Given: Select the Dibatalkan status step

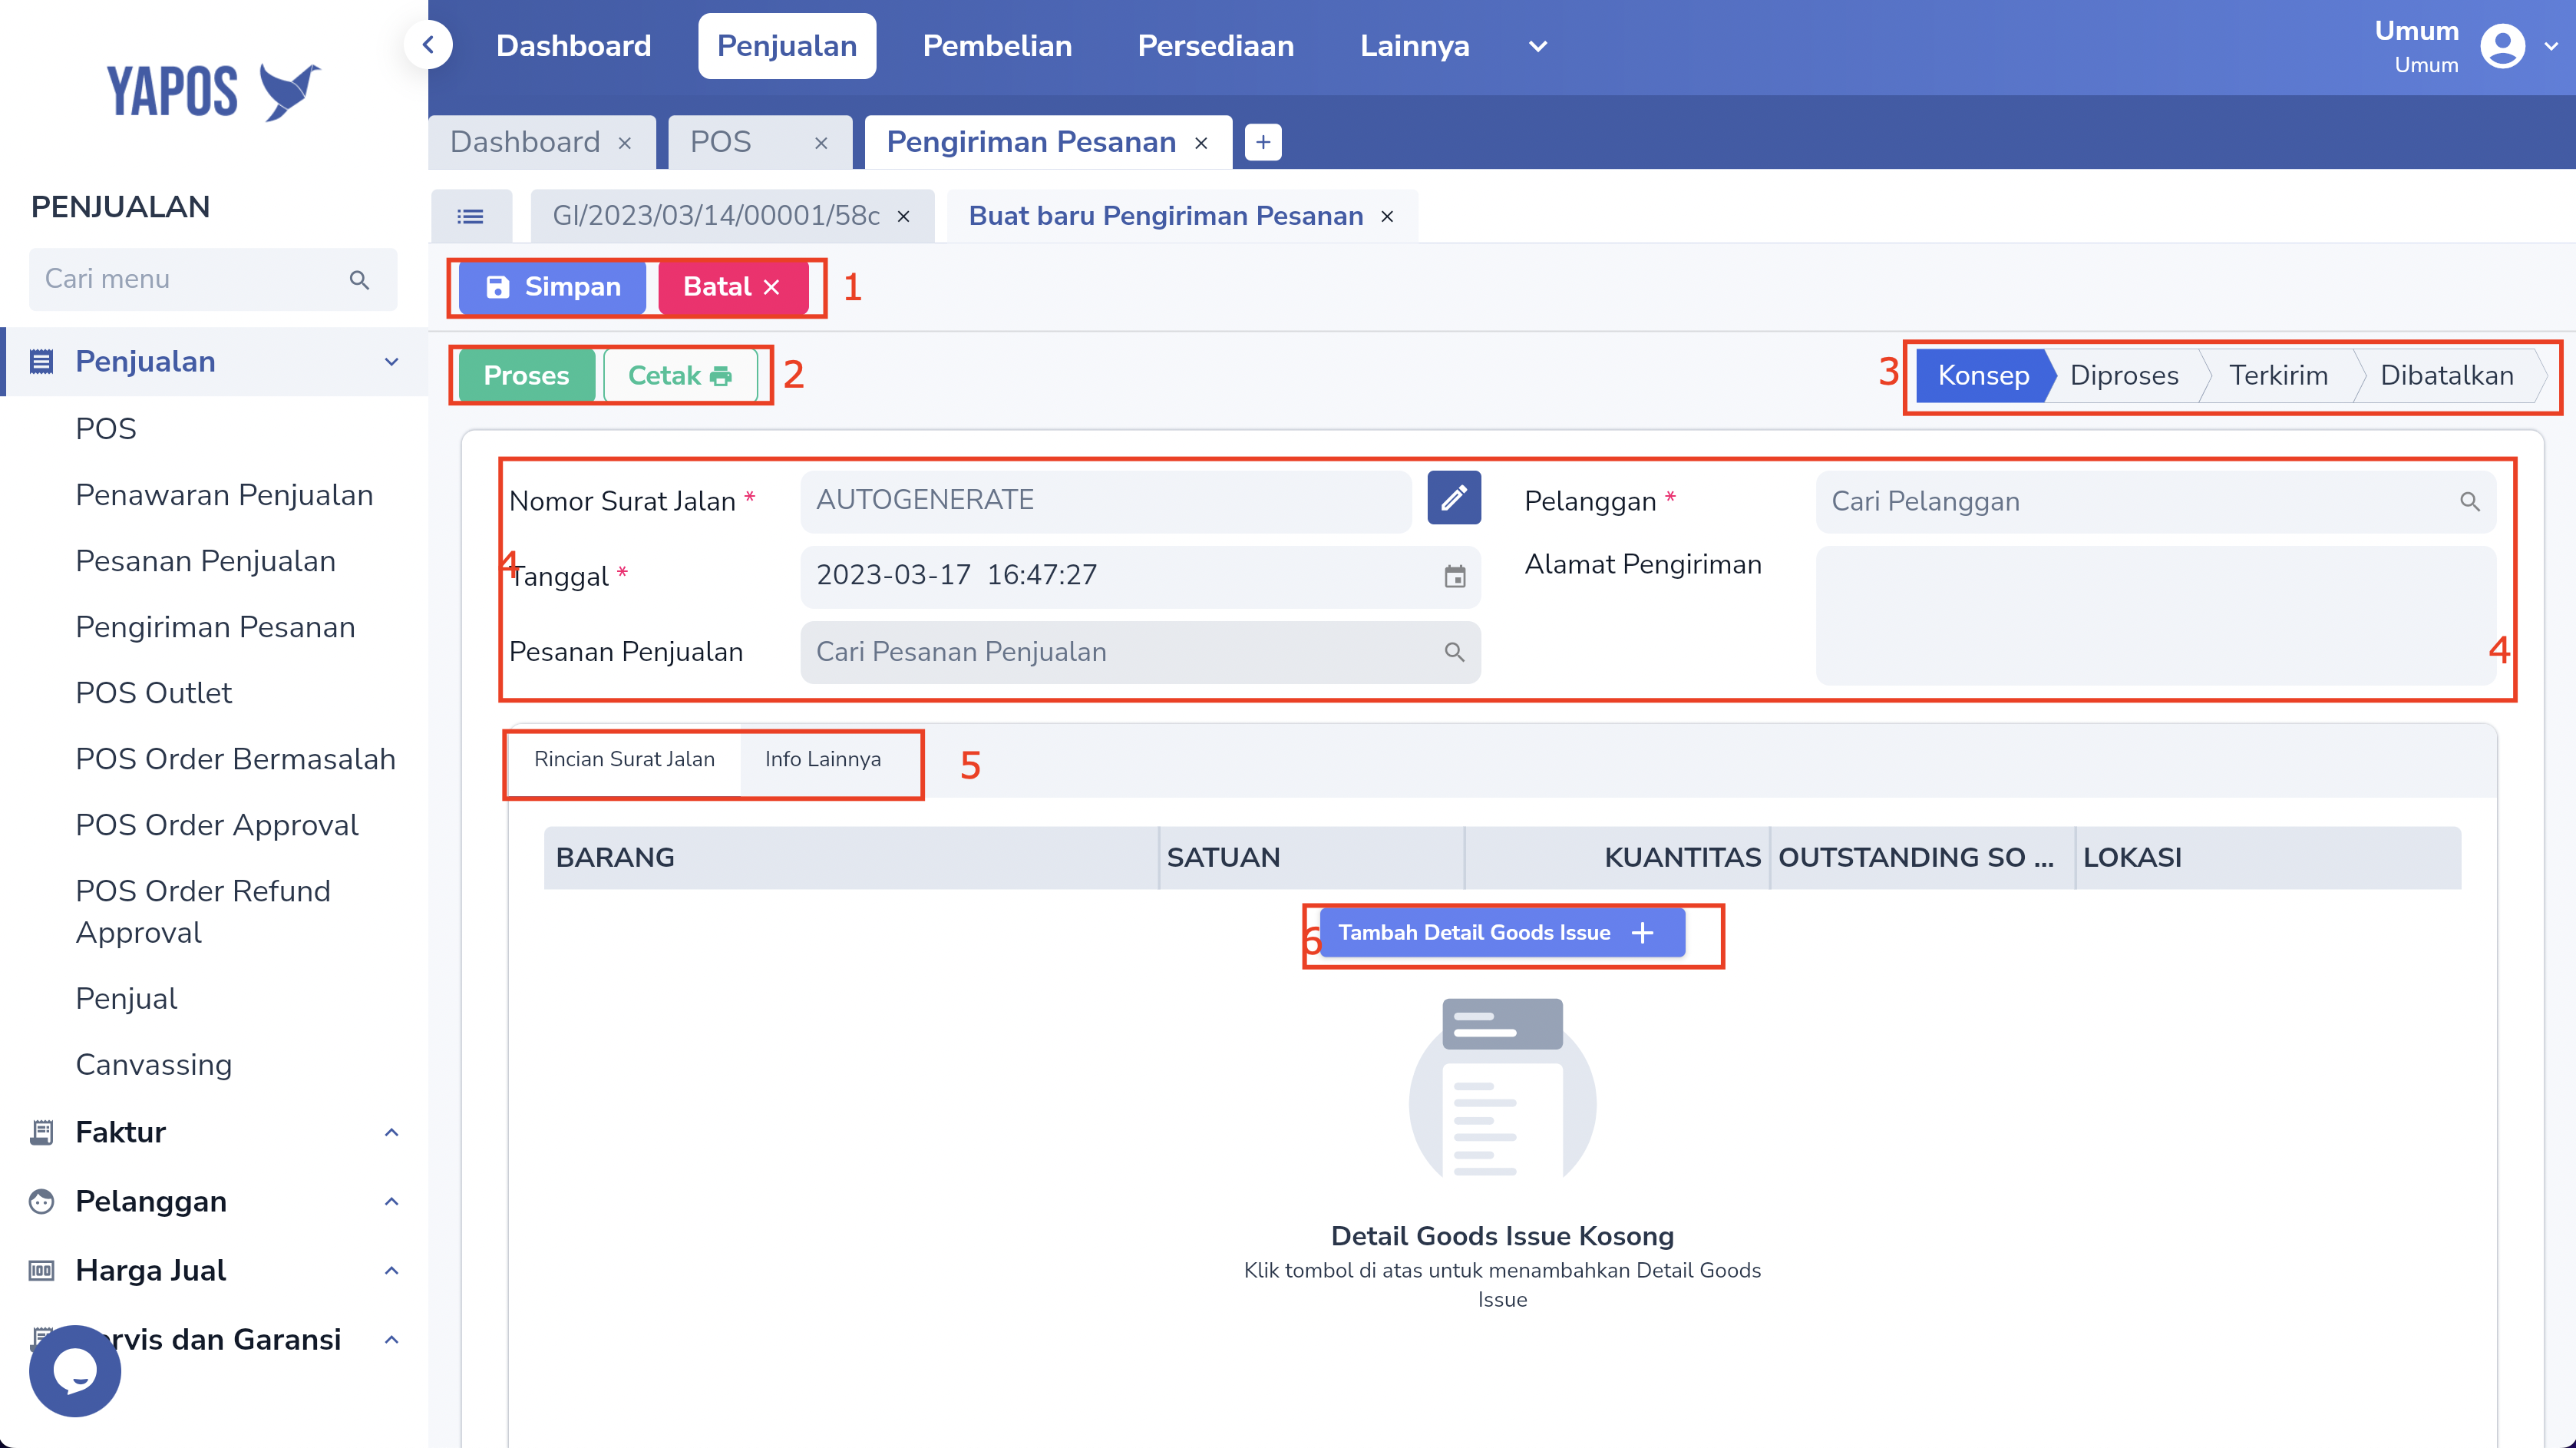Looking at the screenshot, I should pos(2446,376).
